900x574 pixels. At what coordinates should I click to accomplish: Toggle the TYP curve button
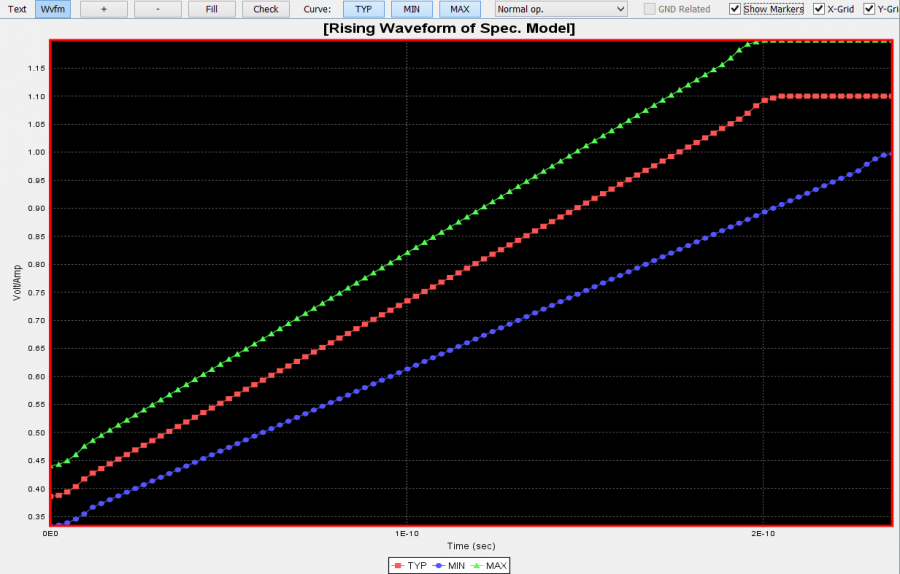pos(363,9)
